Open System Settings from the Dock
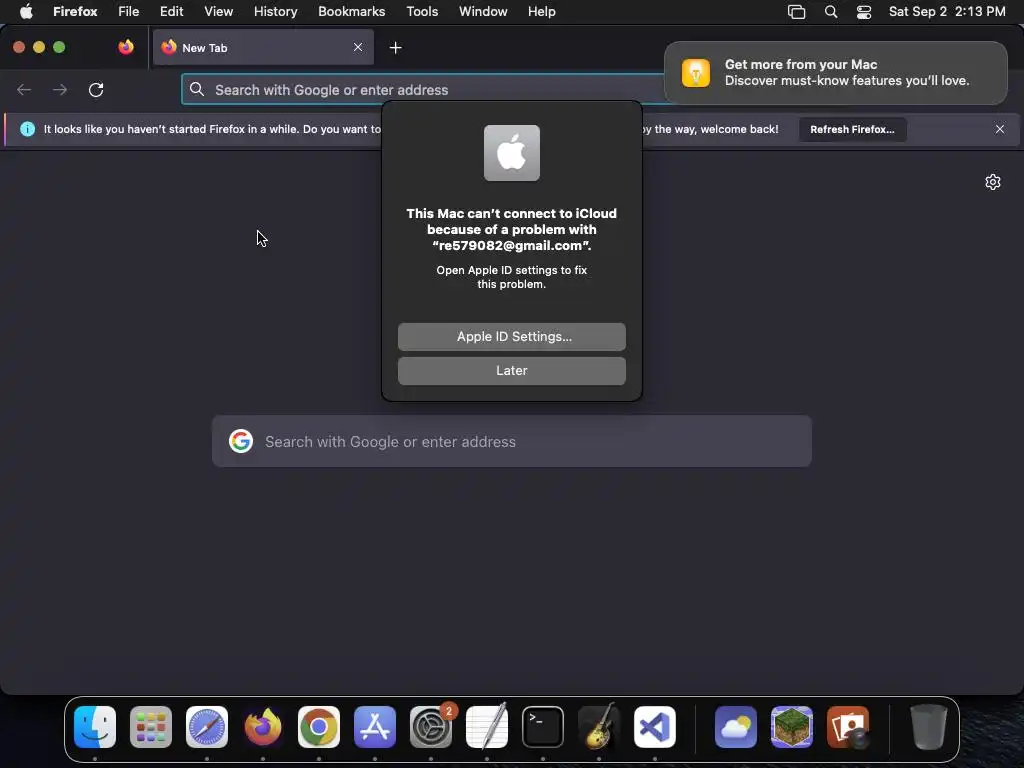The height and width of the screenshot is (768, 1024). [x=431, y=727]
